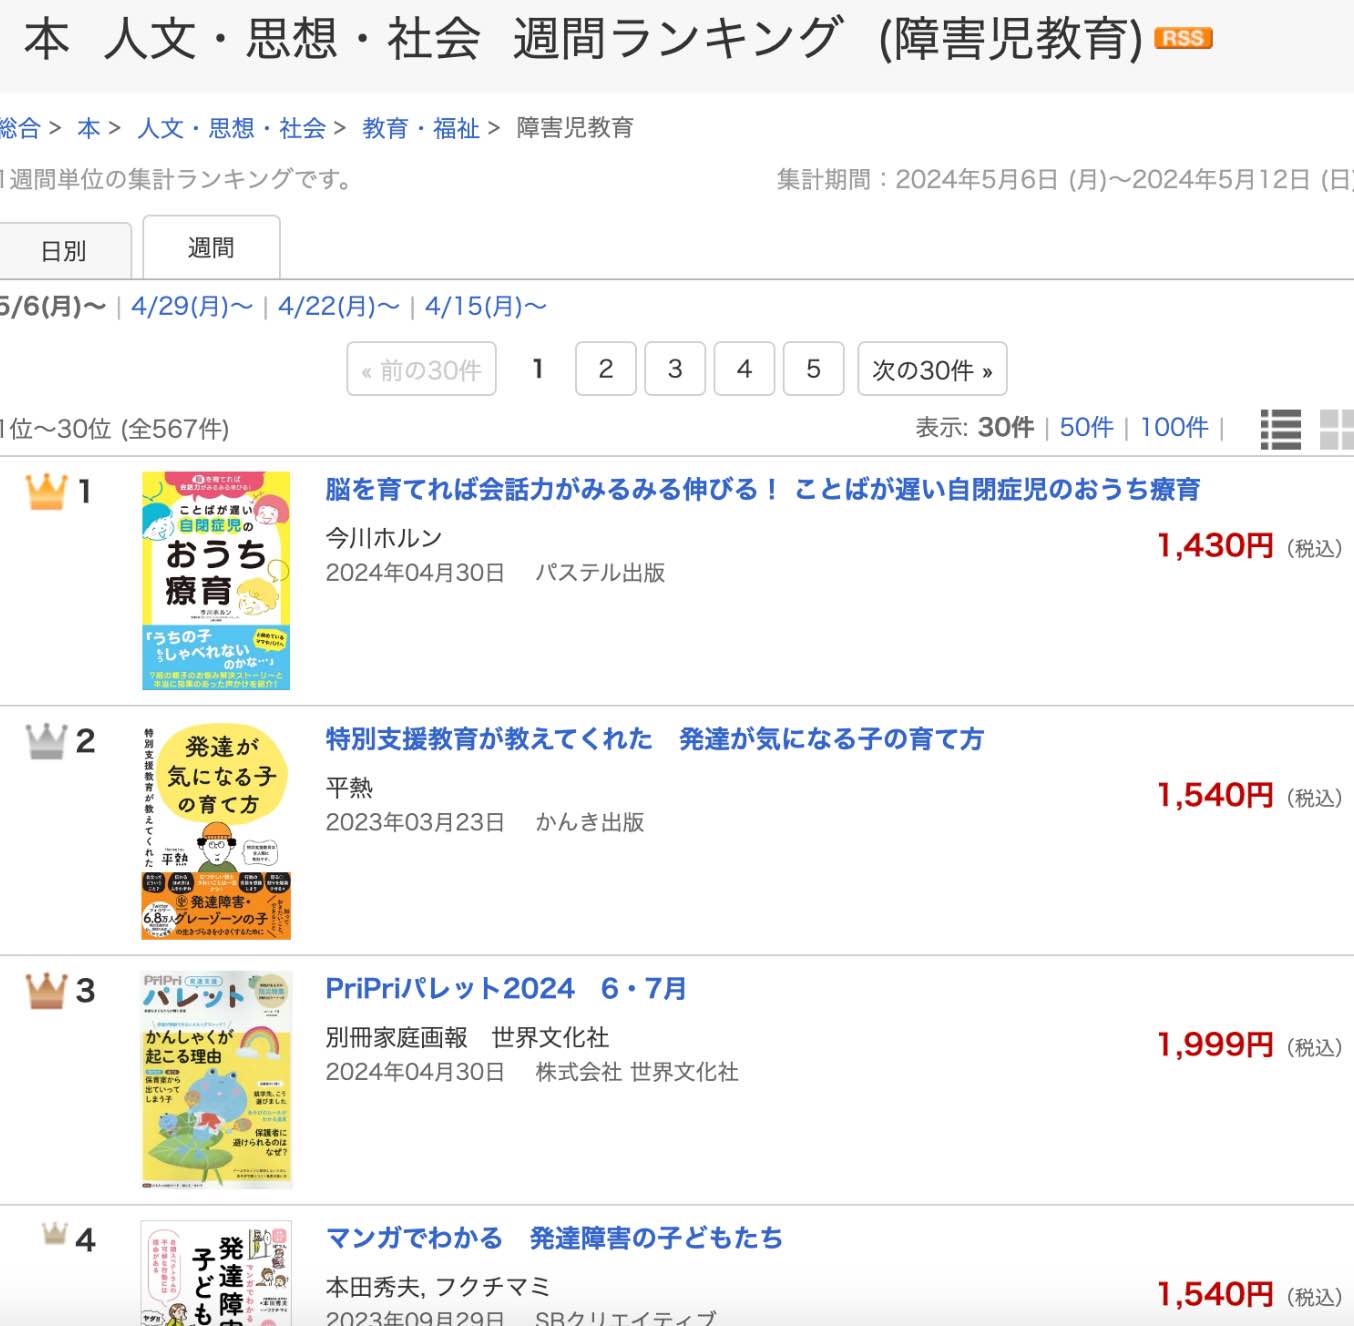The width and height of the screenshot is (1354, 1326).
Task: Open 人文・思想・社会 breadcrumb link
Action: [x=232, y=128]
